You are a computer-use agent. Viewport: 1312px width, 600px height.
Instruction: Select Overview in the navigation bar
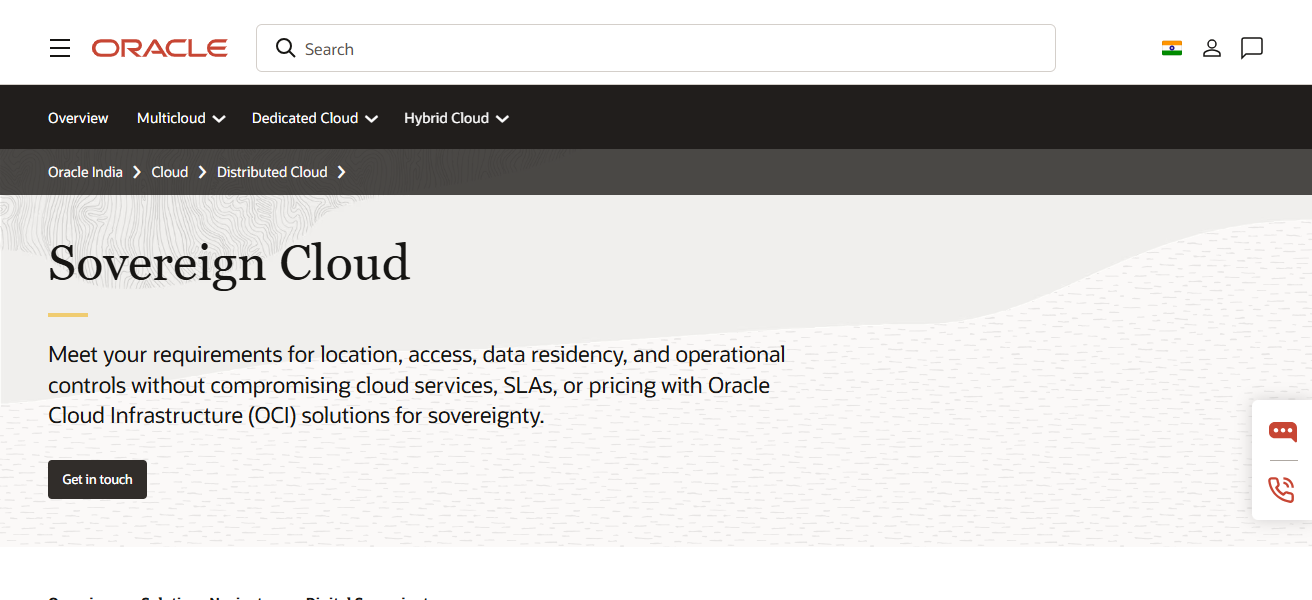(78, 117)
